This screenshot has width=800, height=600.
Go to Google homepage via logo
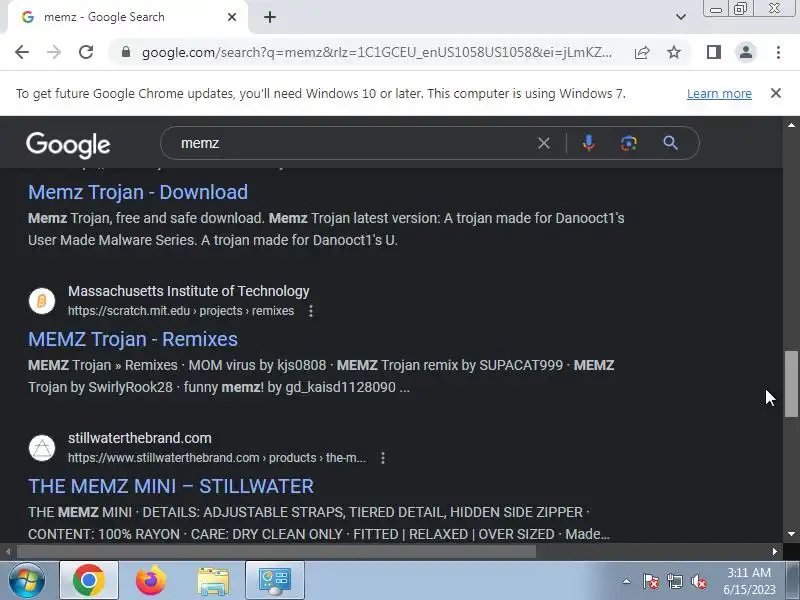pos(68,144)
